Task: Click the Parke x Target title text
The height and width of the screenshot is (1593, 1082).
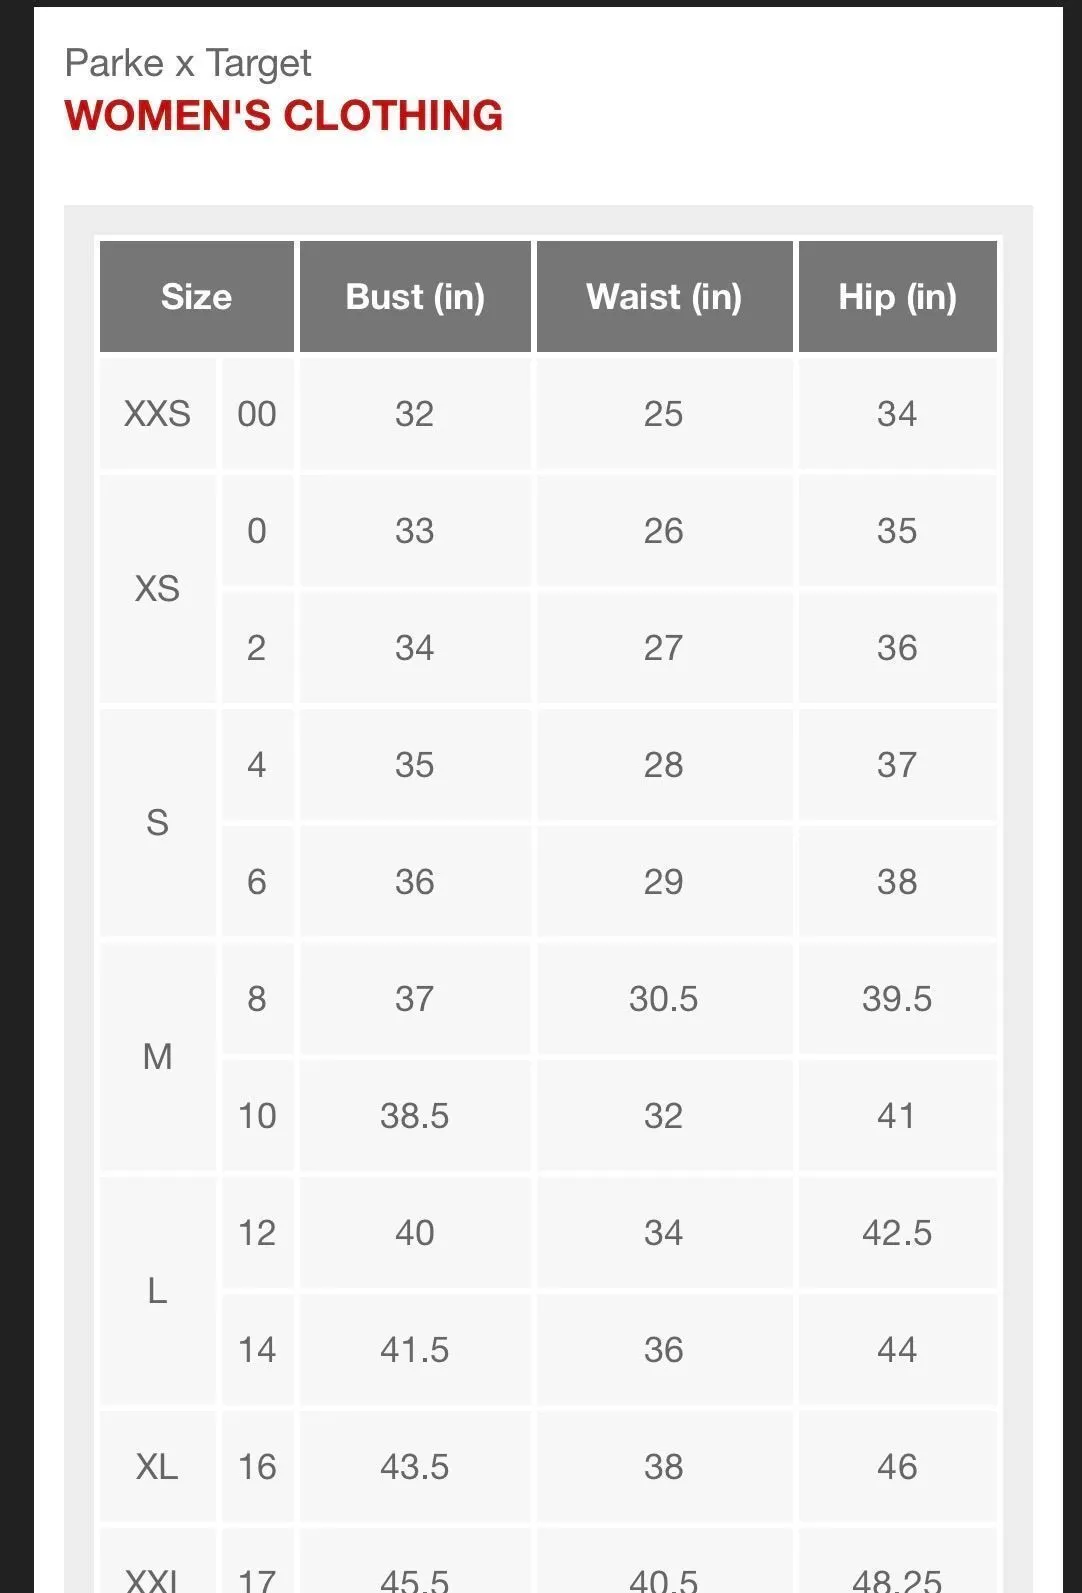Action: point(188,63)
